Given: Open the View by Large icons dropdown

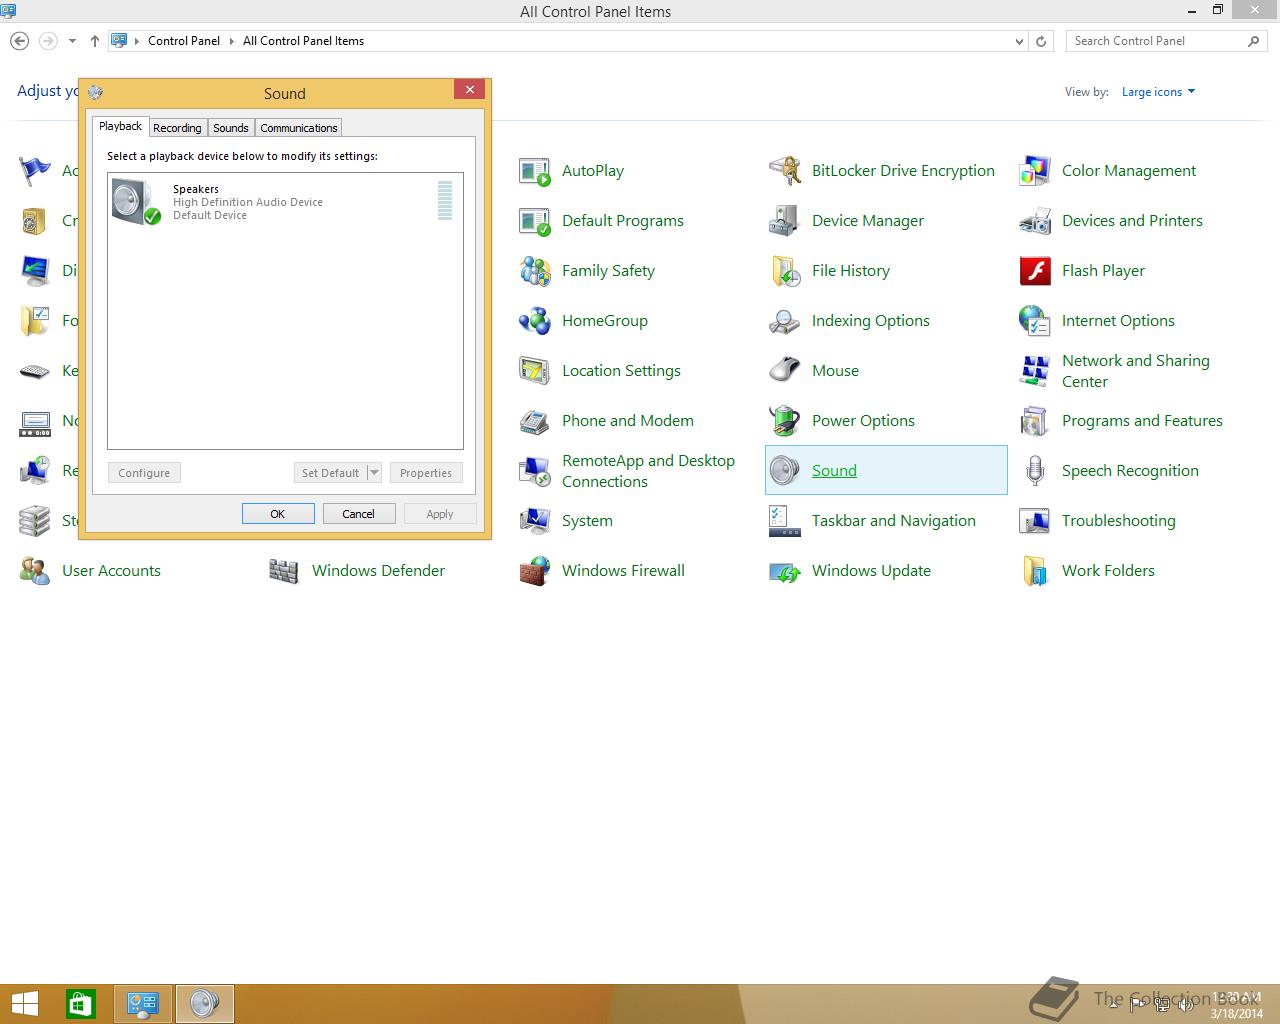Looking at the screenshot, I should click(x=1158, y=92).
